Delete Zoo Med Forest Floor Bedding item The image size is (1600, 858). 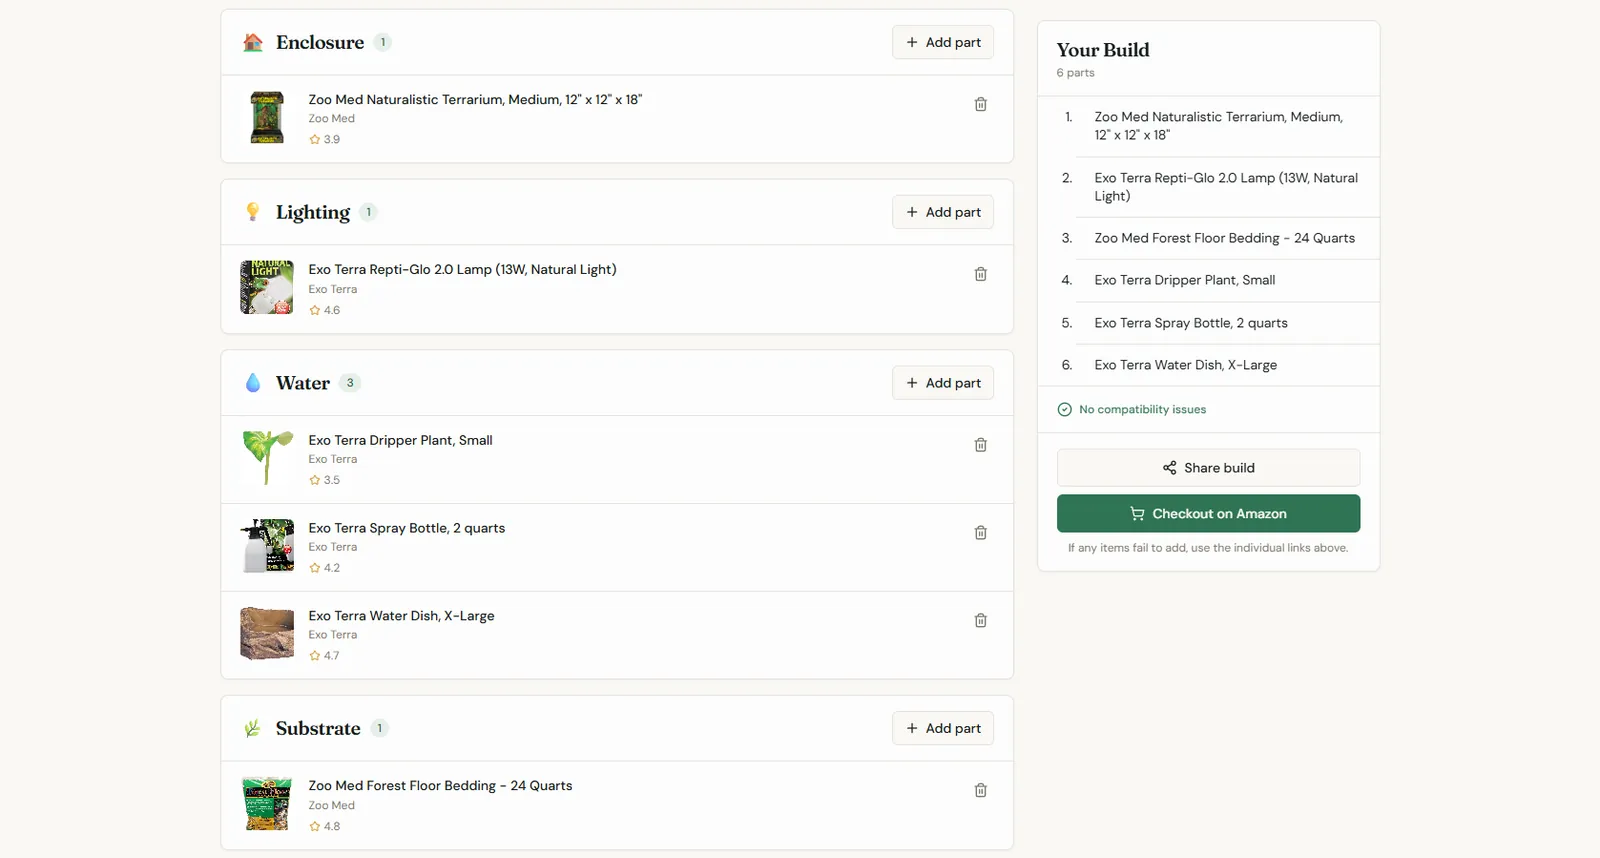980,791
